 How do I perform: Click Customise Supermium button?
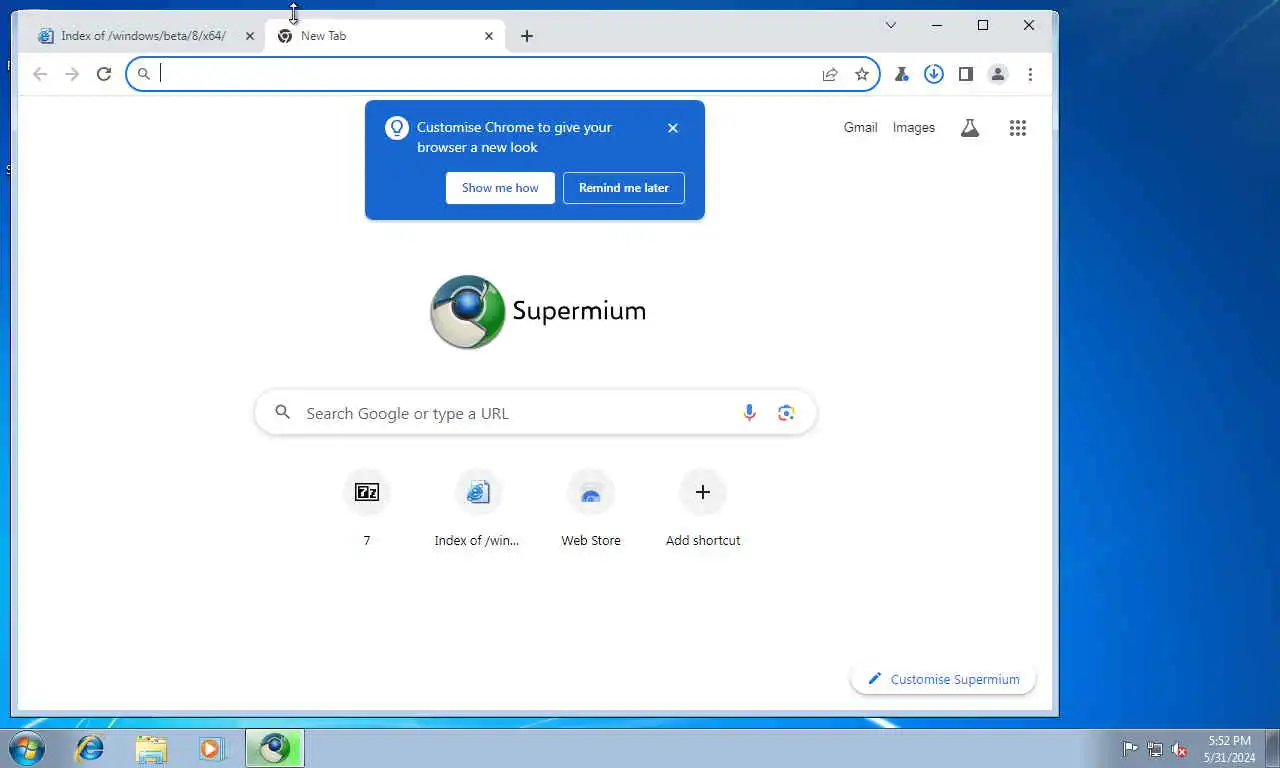tap(943, 679)
